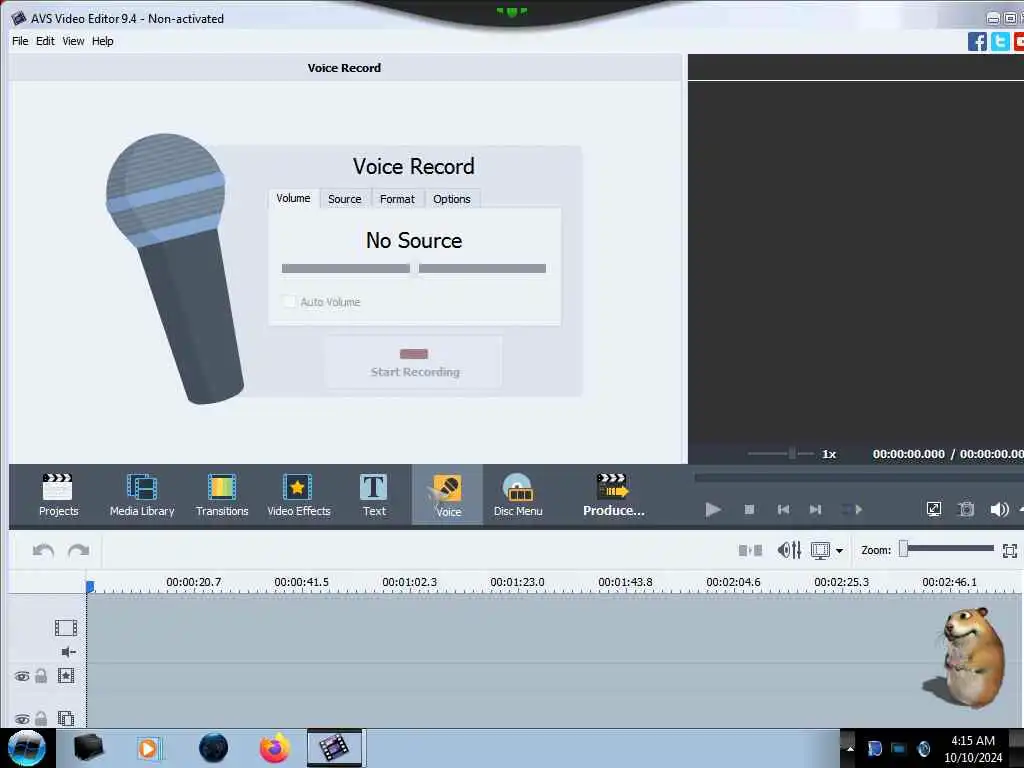
Task: Enable the Auto Volume checkbox
Action: (x=289, y=302)
